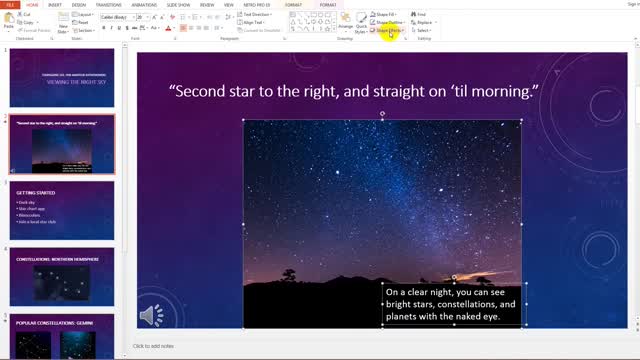Toggle strikethrough formatting
Screen dimensions: 640x360
click(x=134, y=28)
